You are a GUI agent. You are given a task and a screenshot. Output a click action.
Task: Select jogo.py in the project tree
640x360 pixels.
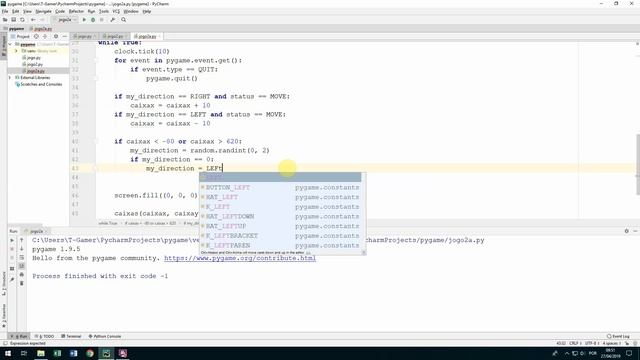click(31, 58)
